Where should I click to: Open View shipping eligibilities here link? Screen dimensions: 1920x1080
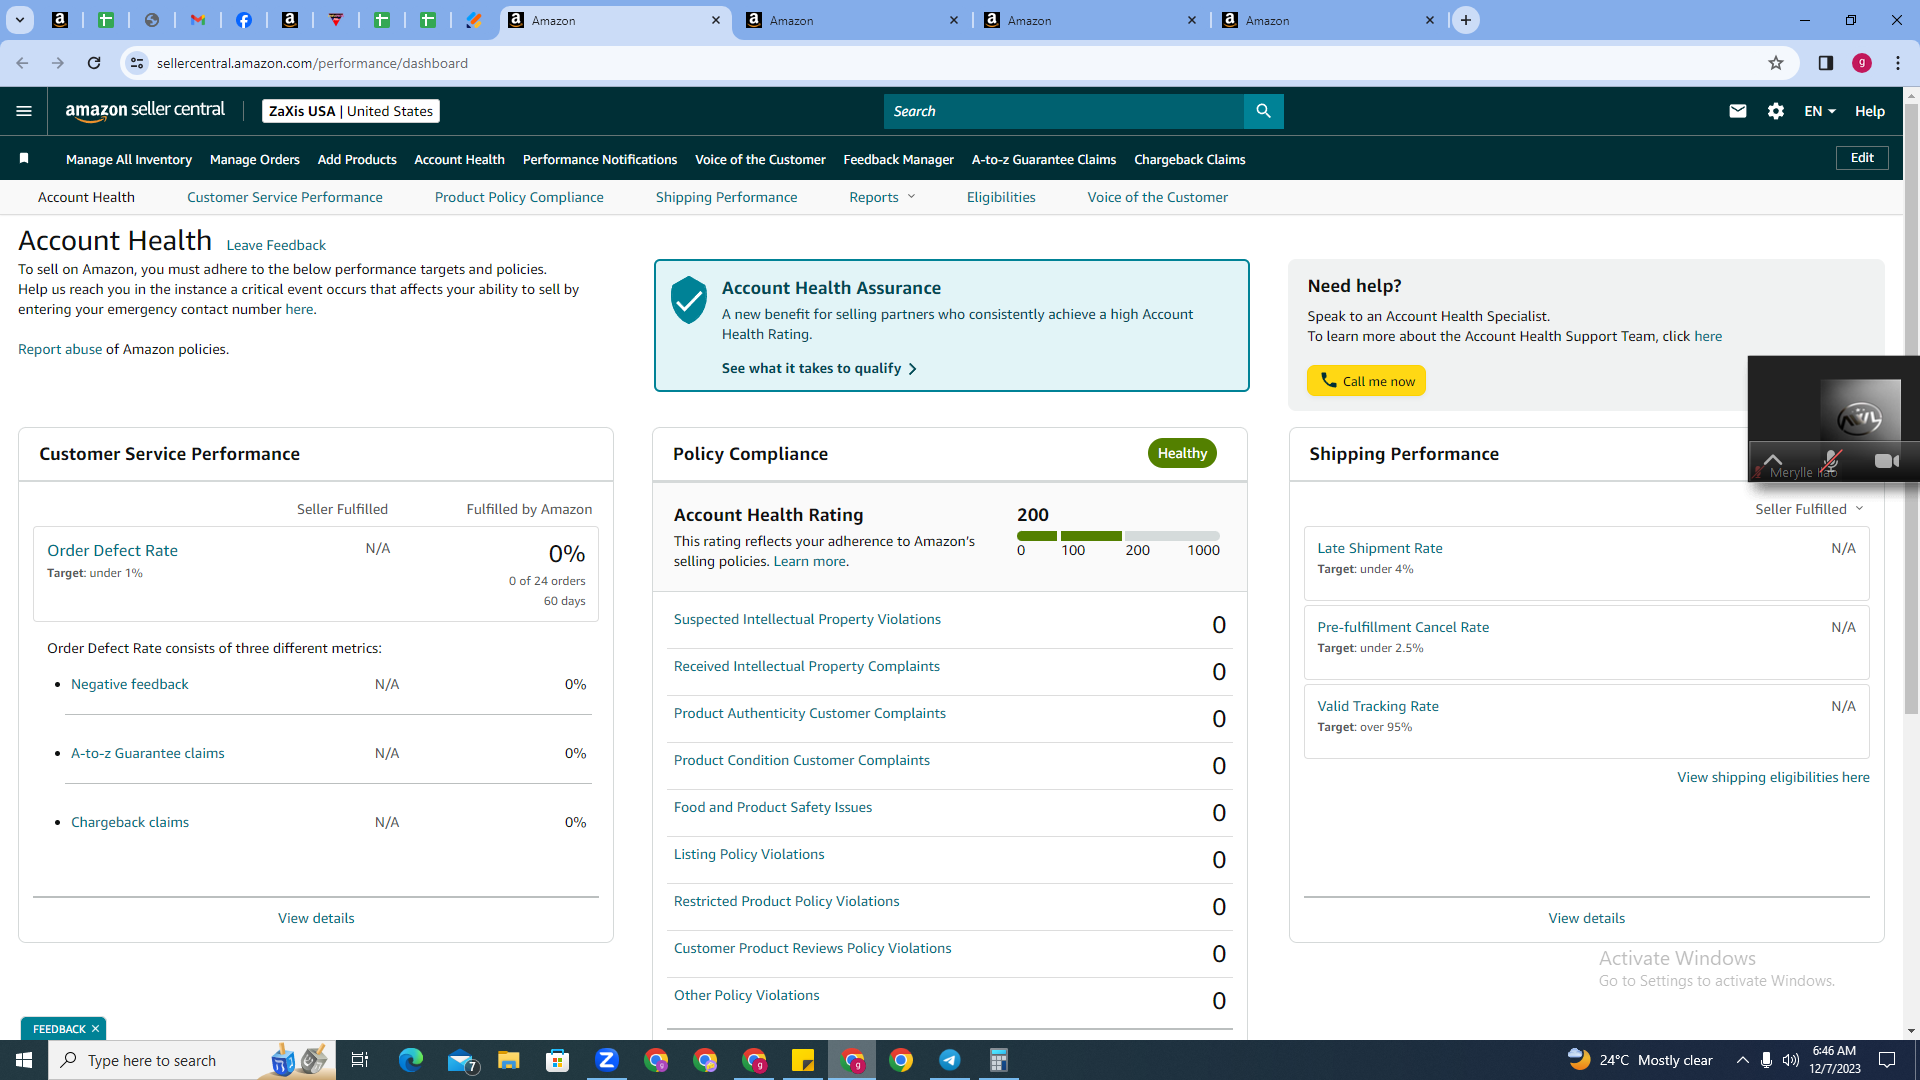(1773, 777)
